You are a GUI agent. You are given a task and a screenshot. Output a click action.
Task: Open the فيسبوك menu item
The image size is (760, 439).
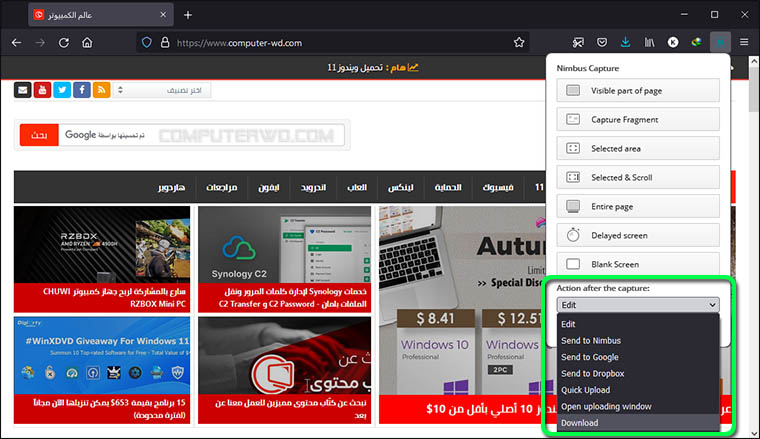pyautogui.click(x=498, y=187)
